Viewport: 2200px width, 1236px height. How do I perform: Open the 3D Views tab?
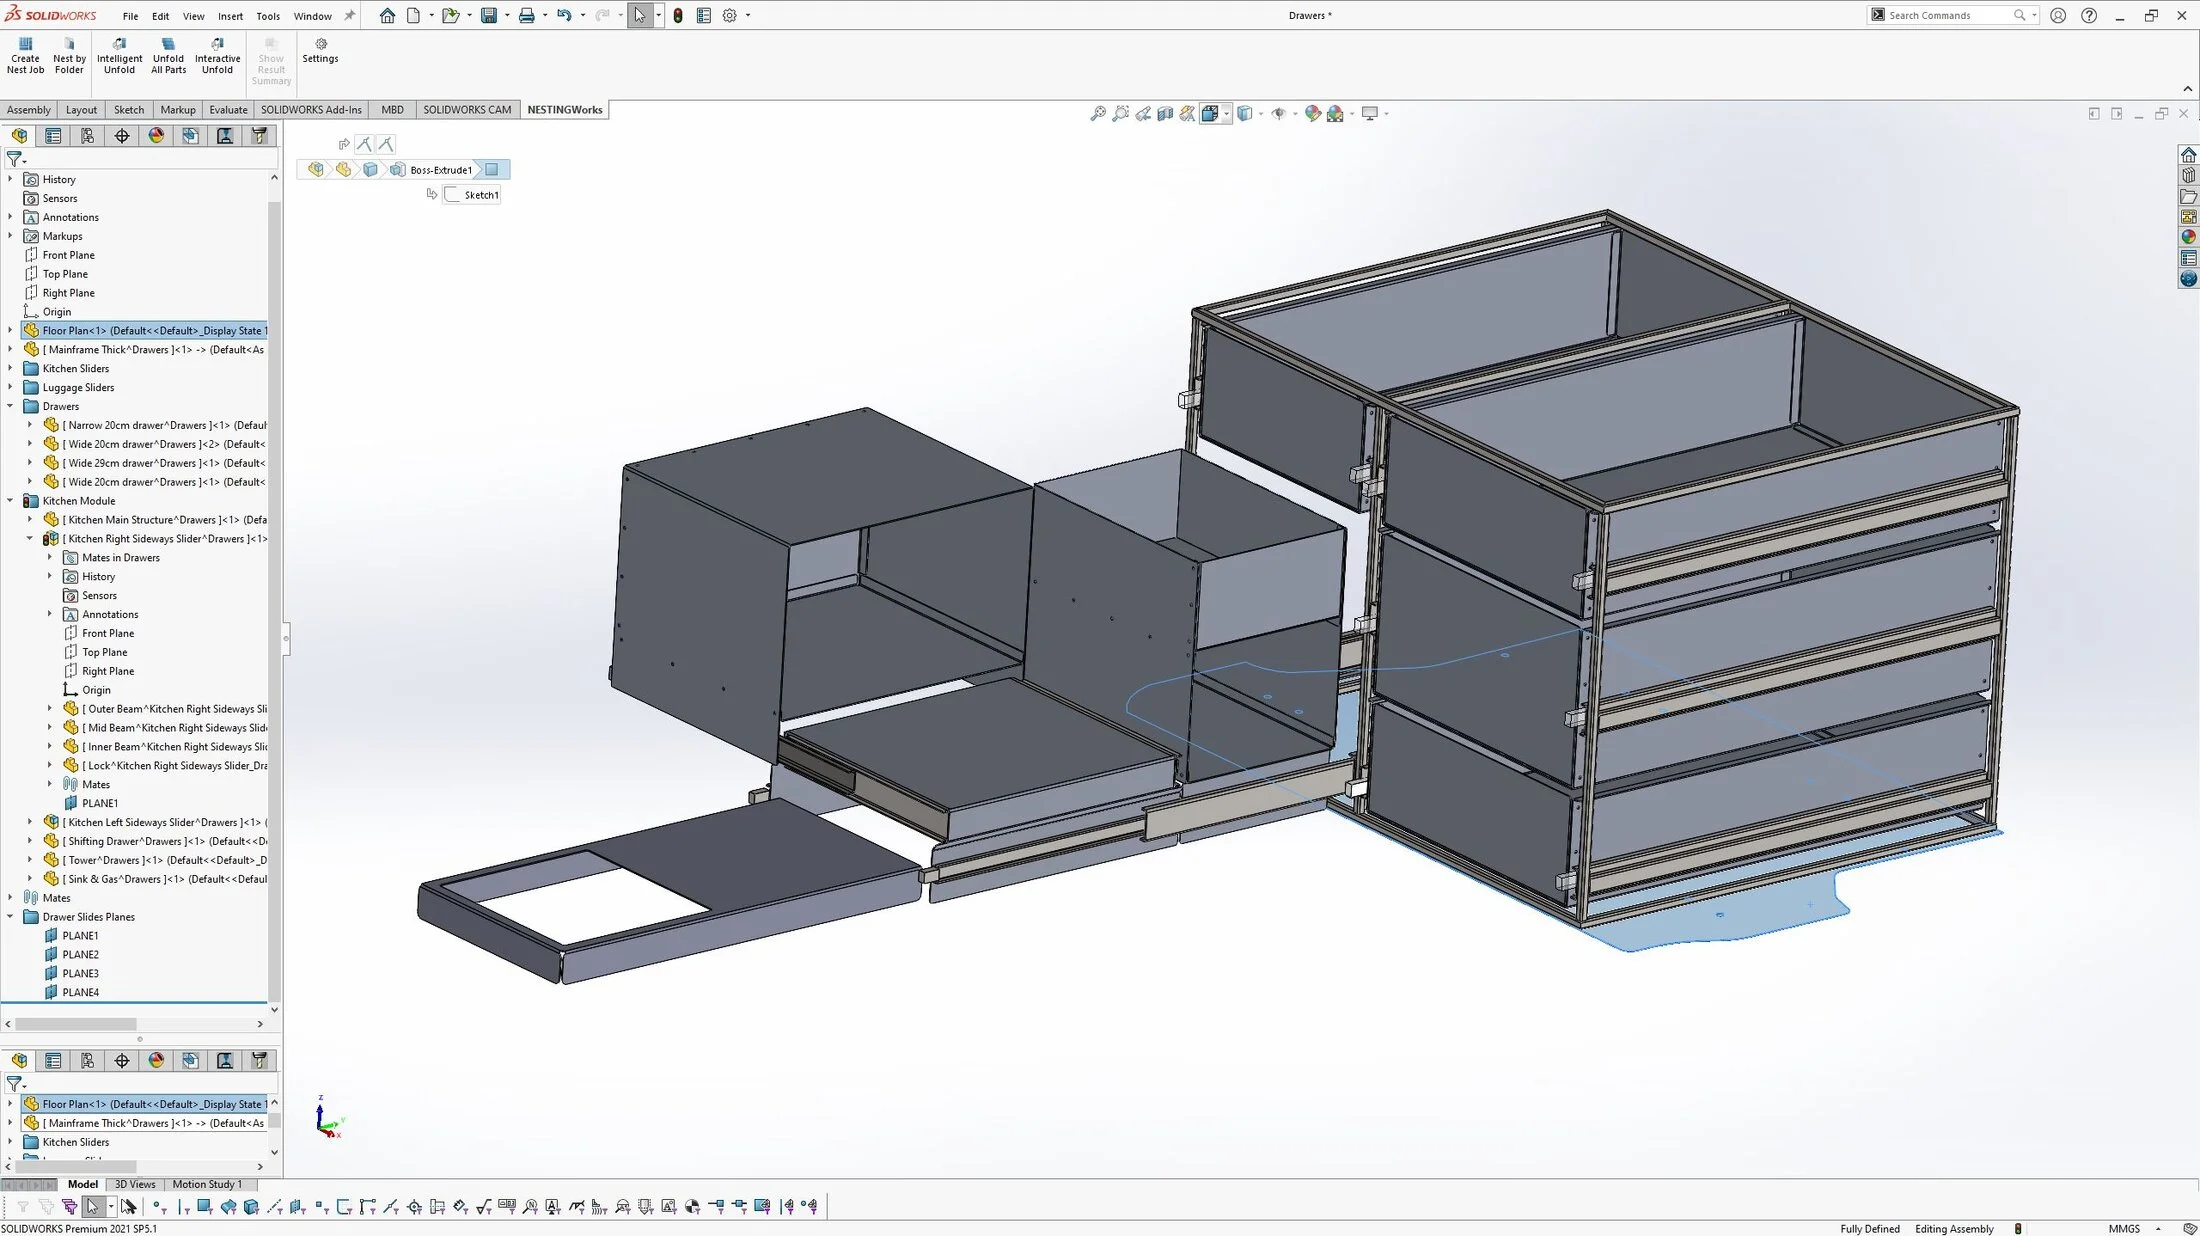pos(135,1184)
